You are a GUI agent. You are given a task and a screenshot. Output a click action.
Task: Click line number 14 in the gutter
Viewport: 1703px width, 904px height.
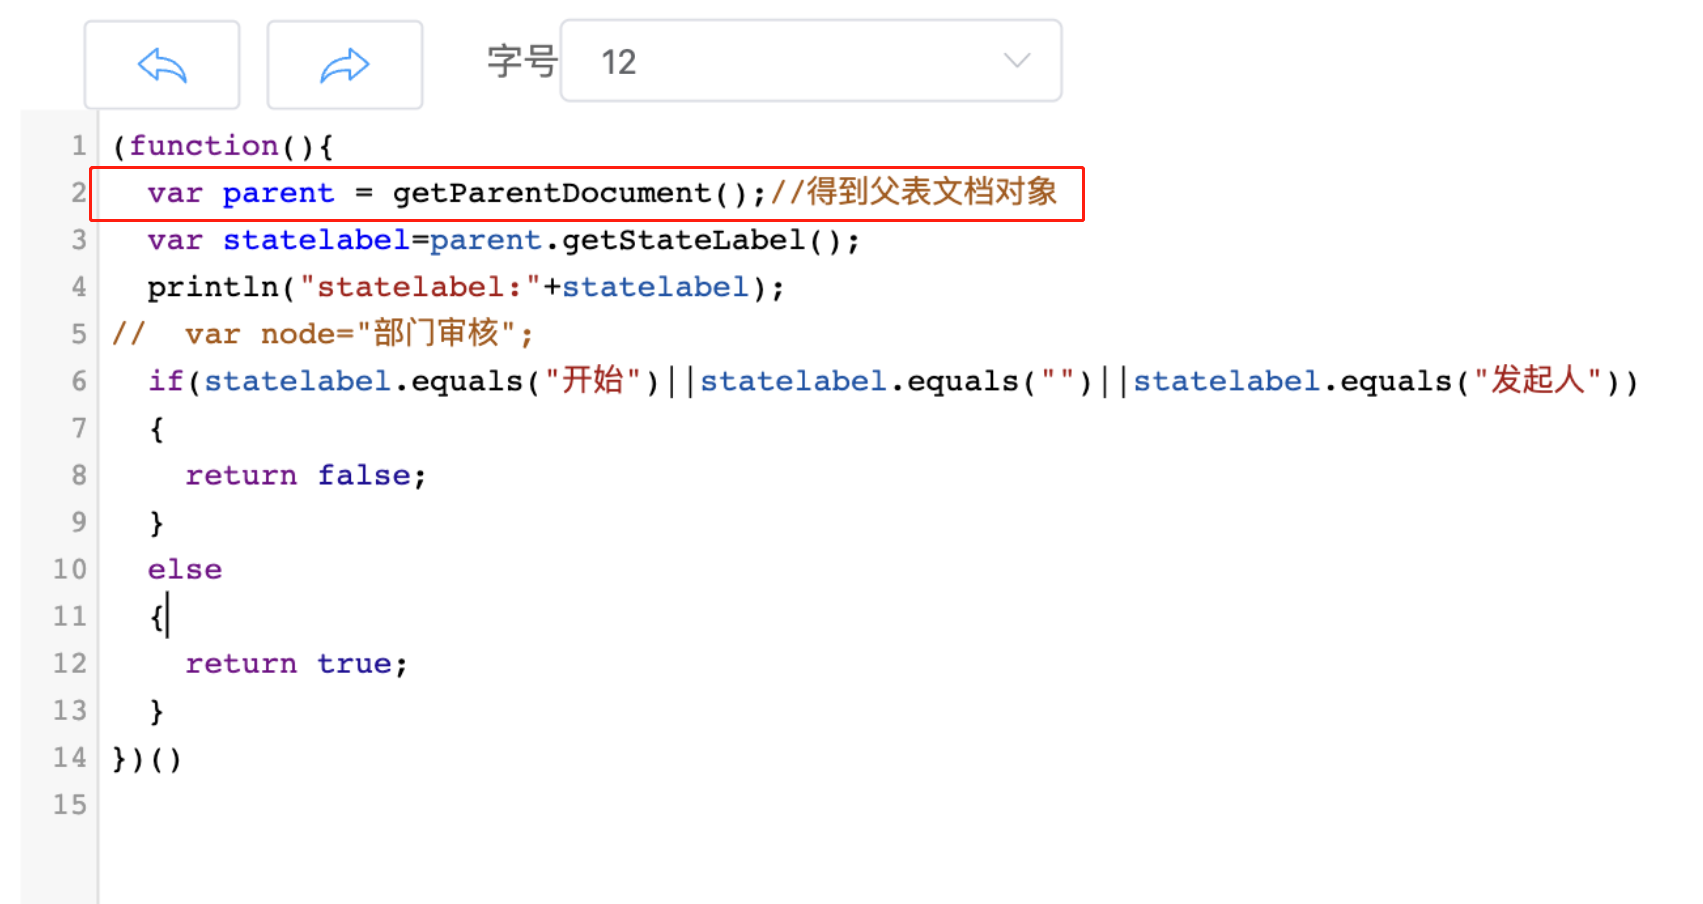[69, 757]
